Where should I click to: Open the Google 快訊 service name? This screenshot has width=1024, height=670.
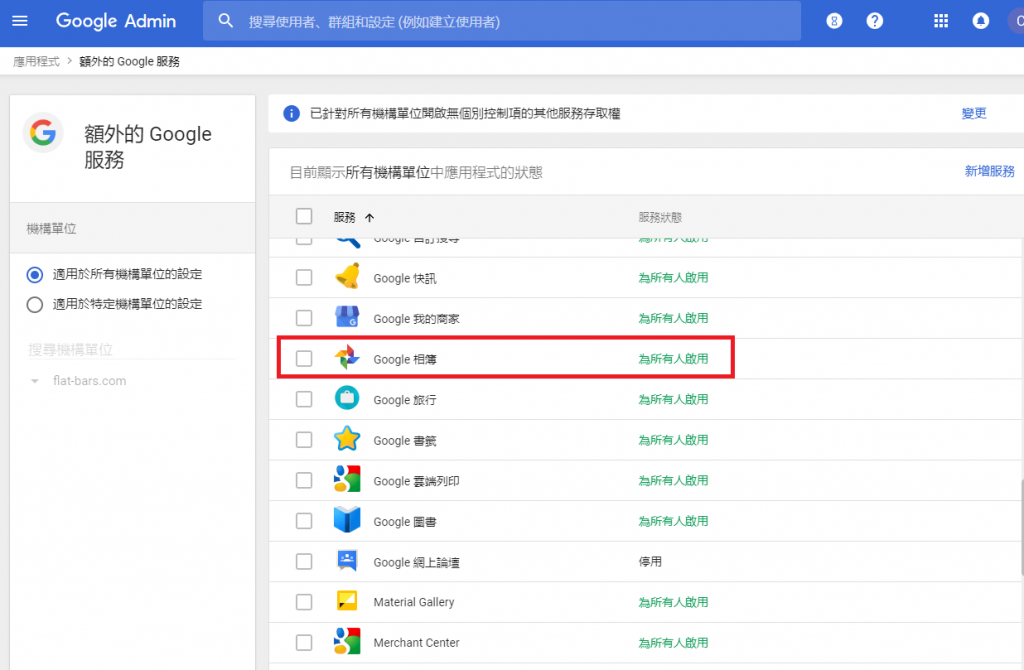pos(405,278)
